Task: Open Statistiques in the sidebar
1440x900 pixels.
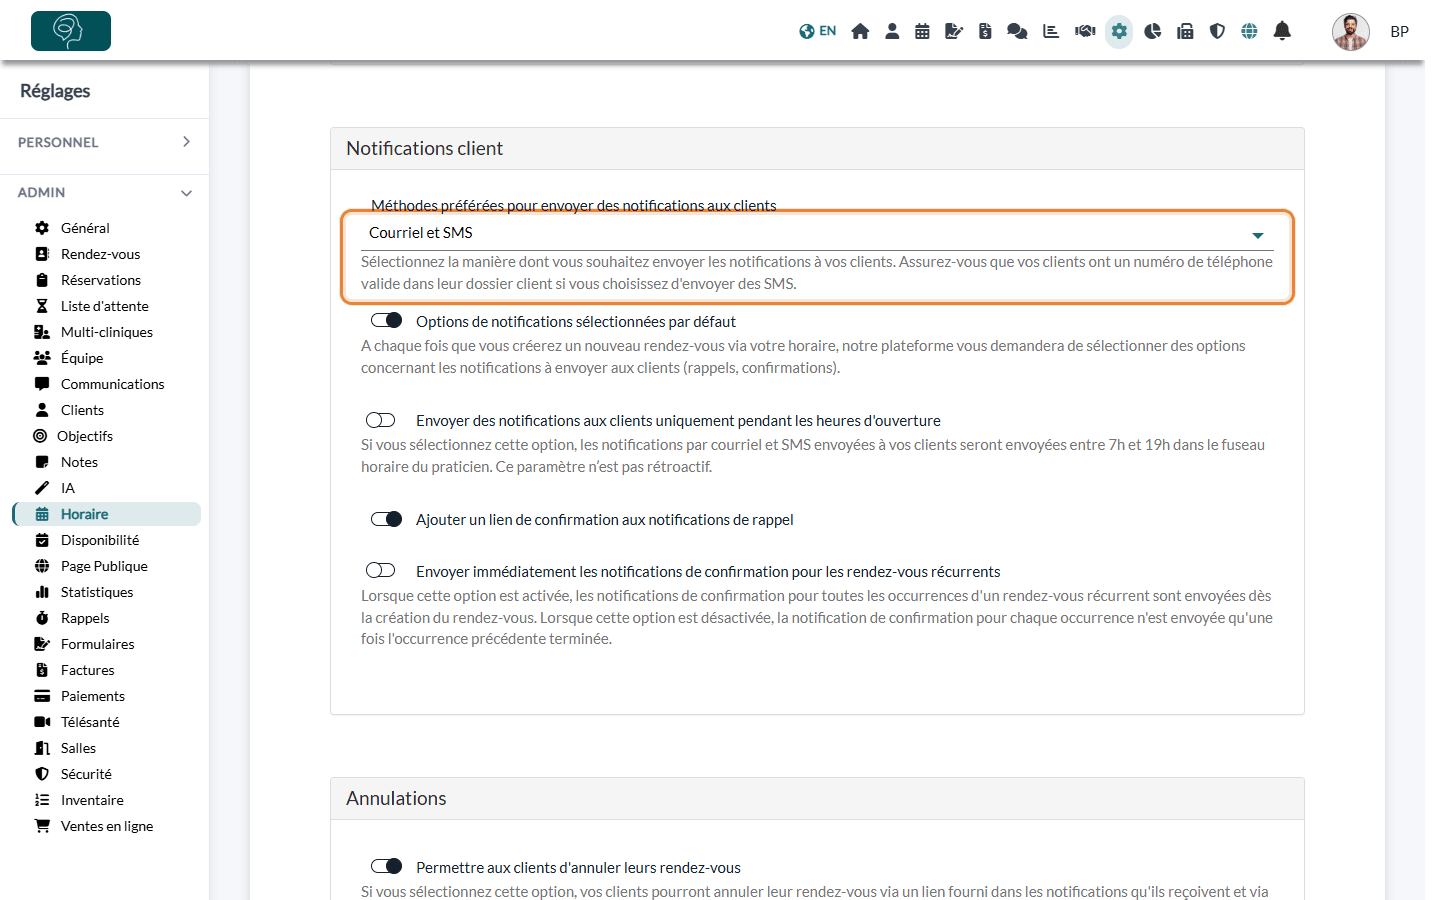Action: [96, 592]
